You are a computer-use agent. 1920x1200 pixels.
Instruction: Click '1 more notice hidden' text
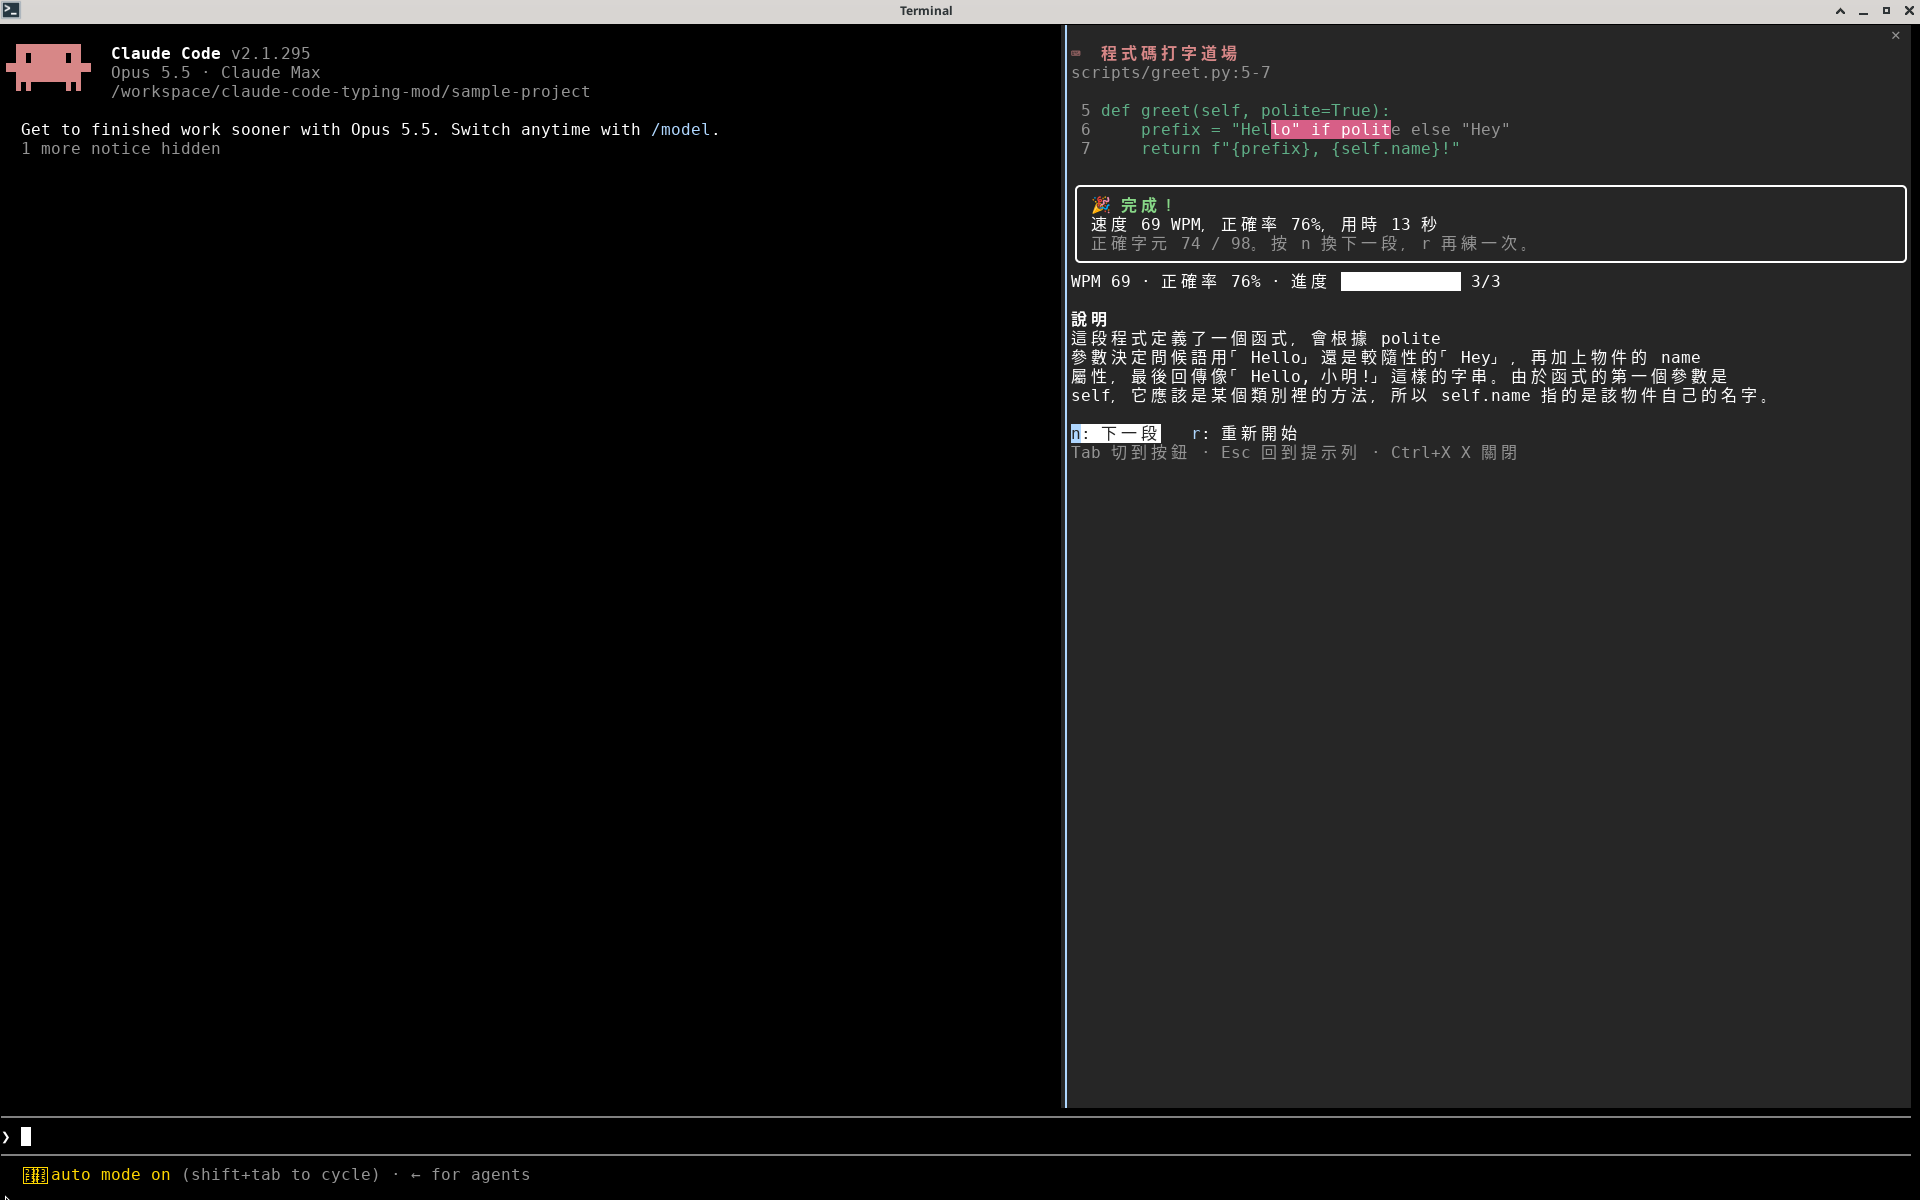pos(121,148)
